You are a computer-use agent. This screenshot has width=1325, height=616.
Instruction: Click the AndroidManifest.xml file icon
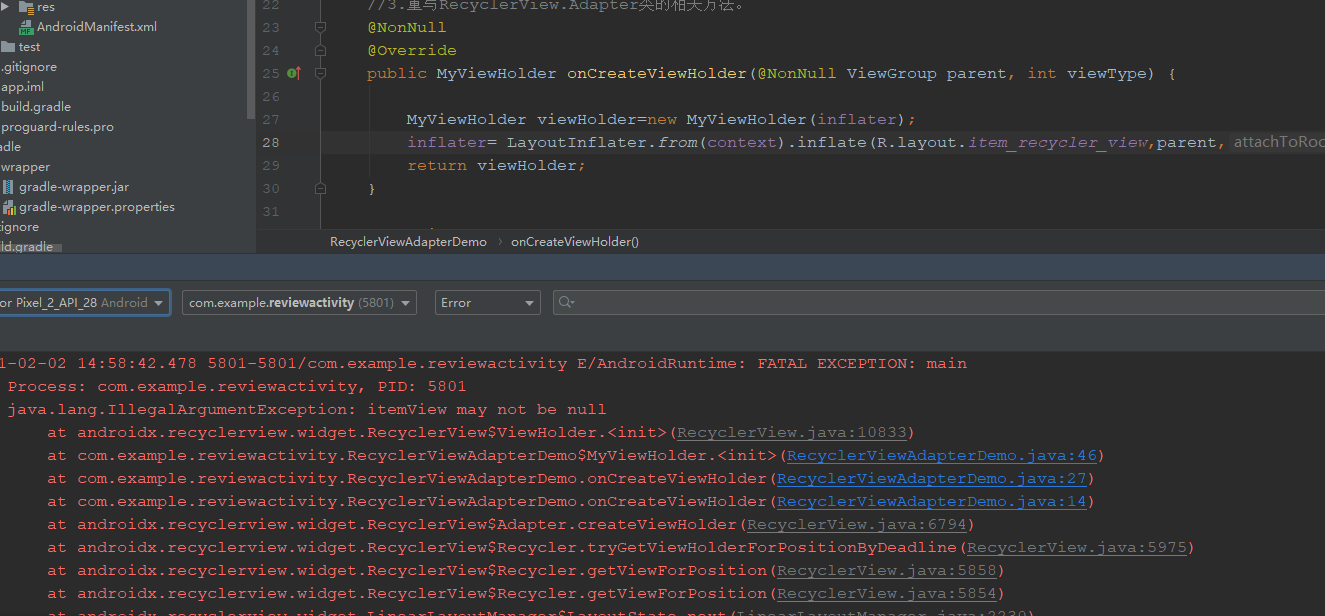26,27
